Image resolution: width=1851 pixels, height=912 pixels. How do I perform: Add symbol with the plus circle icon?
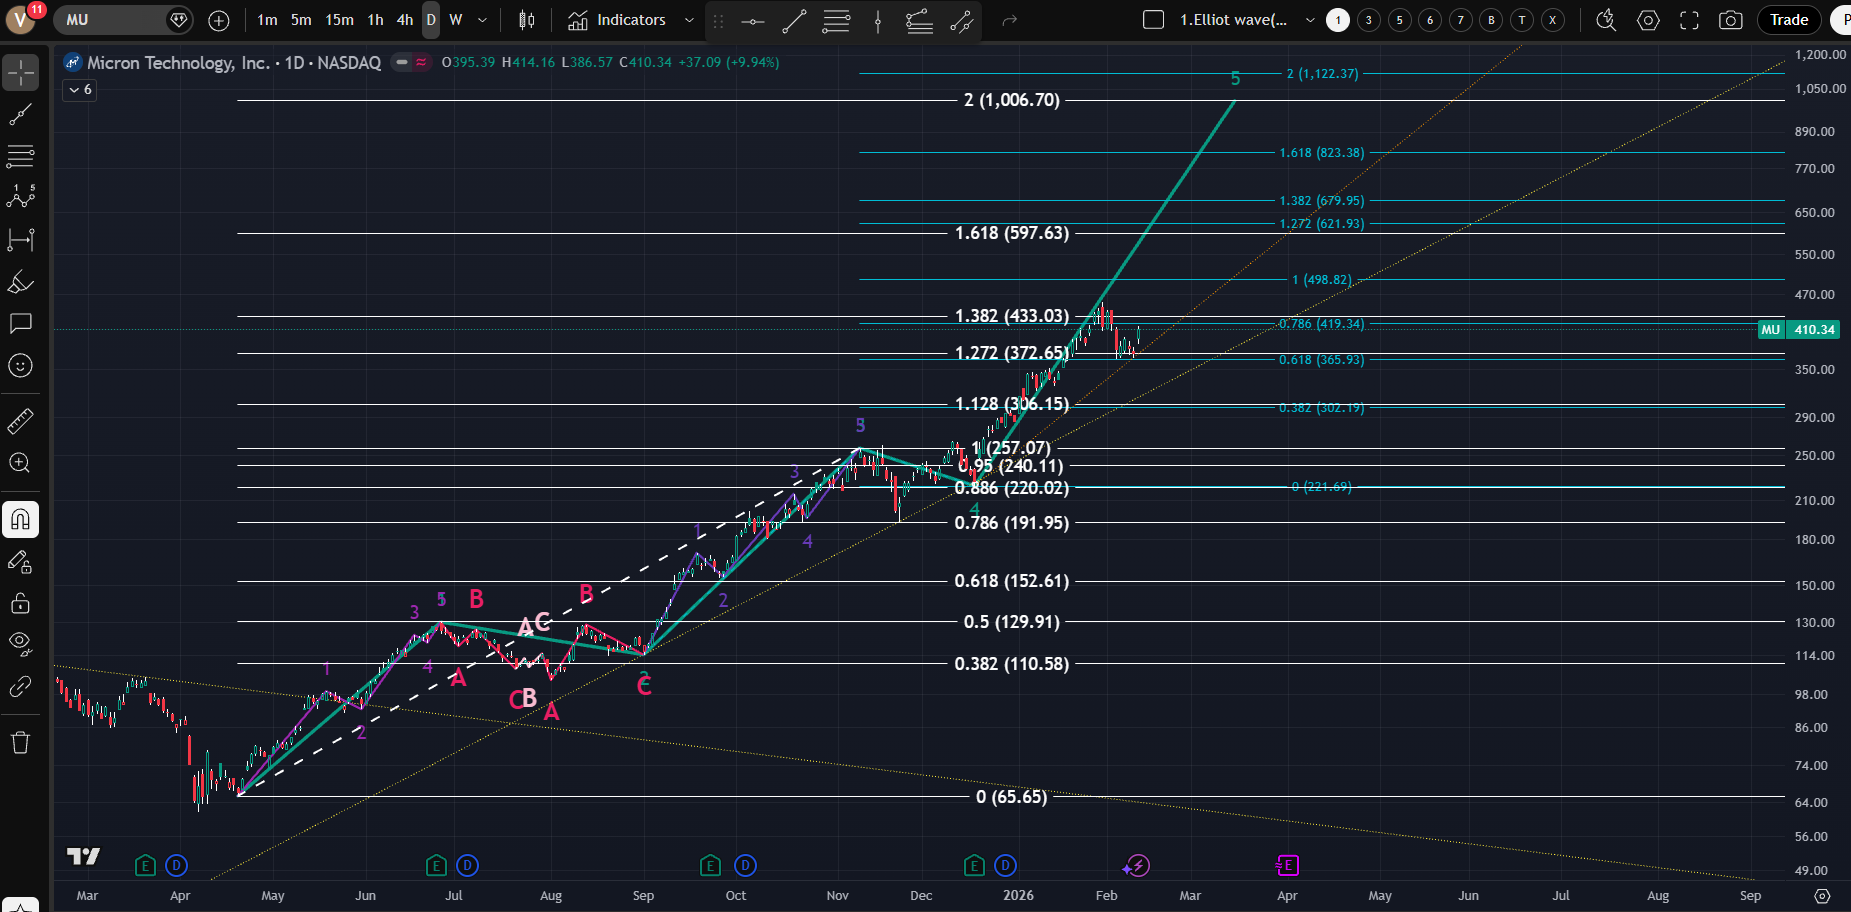coord(219,20)
